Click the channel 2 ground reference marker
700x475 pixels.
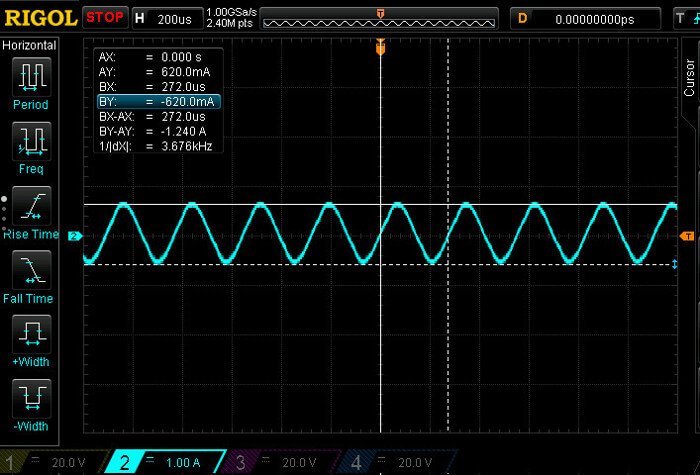(75, 236)
